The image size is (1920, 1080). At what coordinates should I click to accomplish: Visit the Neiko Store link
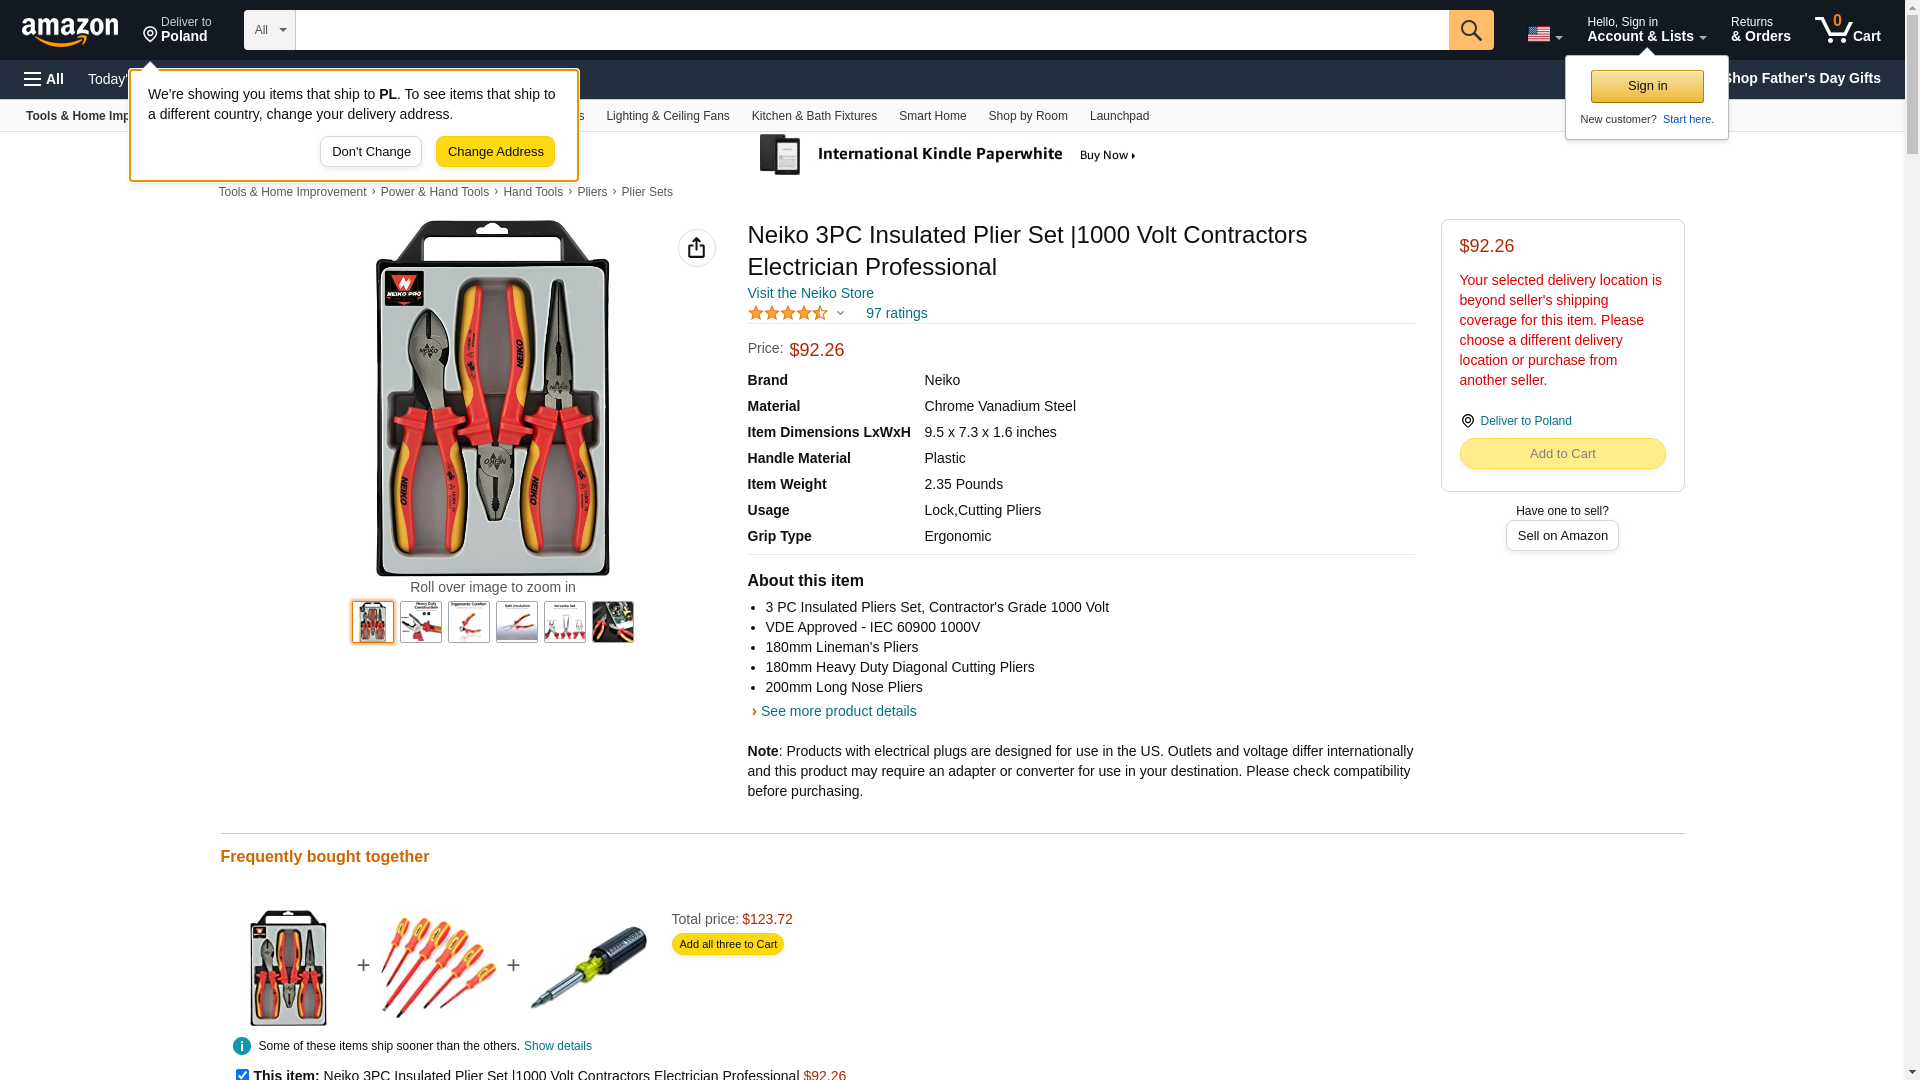pyautogui.click(x=810, y=293)
